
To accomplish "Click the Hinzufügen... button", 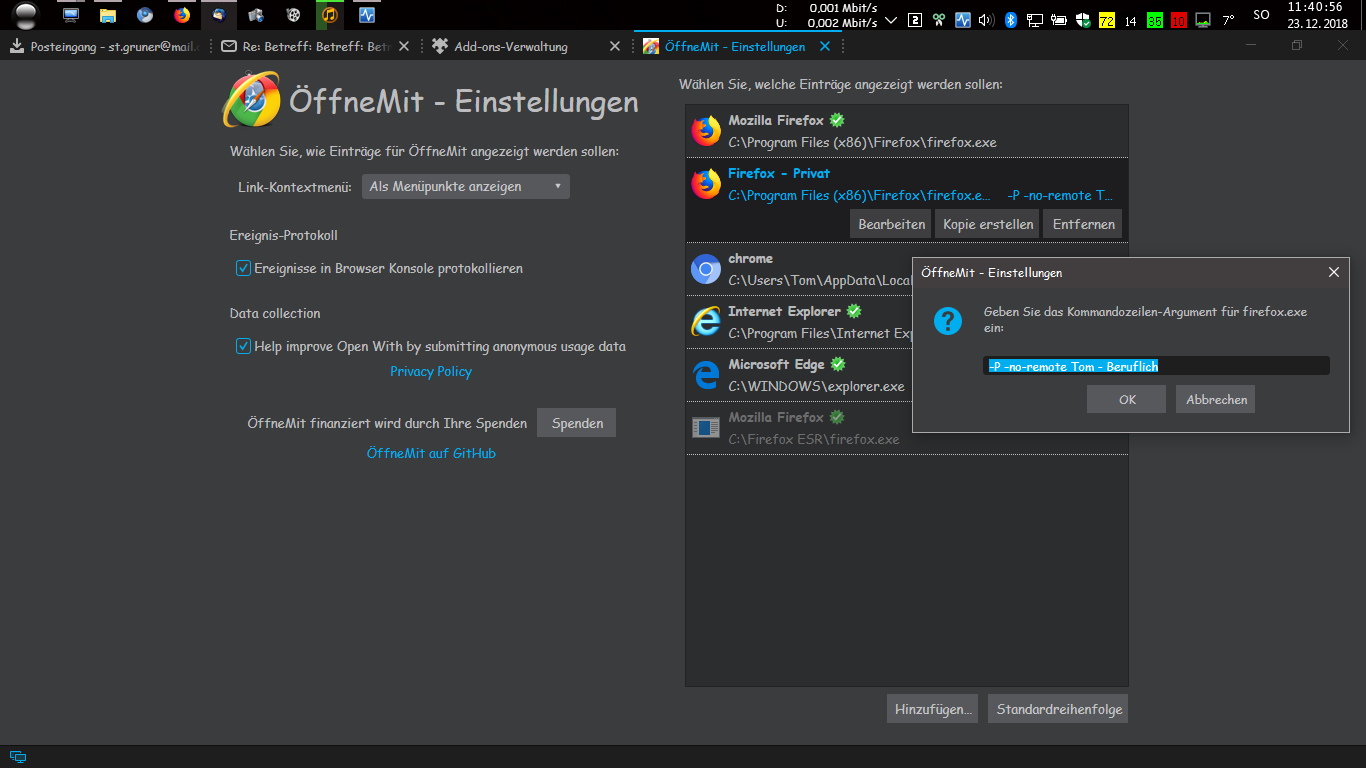I will pos(933,709).
